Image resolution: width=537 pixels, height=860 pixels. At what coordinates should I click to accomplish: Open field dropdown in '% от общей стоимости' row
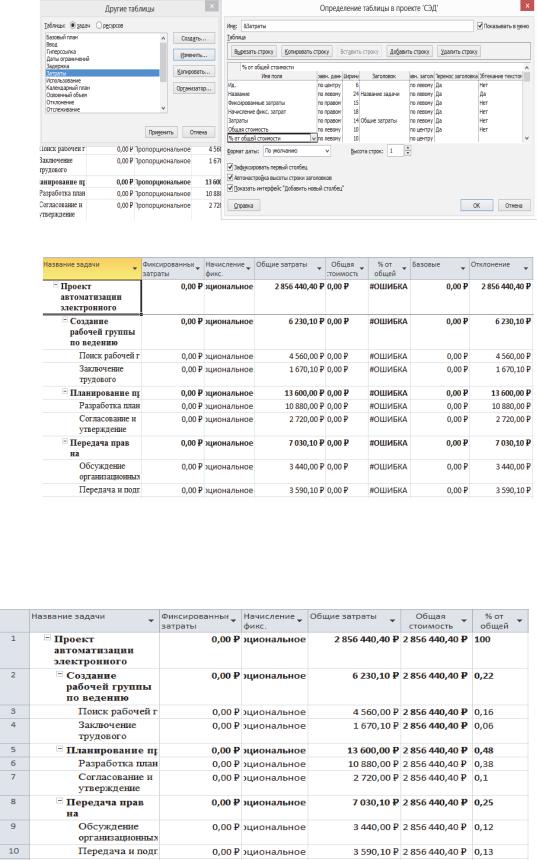pos(314,139)
